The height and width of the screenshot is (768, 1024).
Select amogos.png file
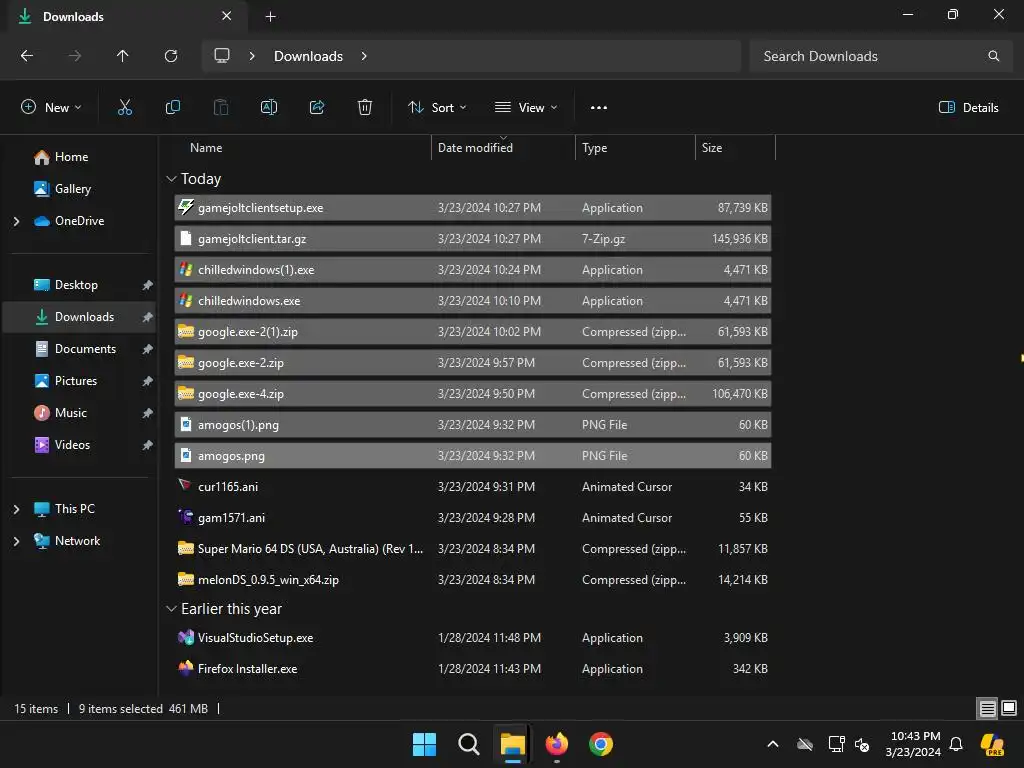tap(473, 456)
